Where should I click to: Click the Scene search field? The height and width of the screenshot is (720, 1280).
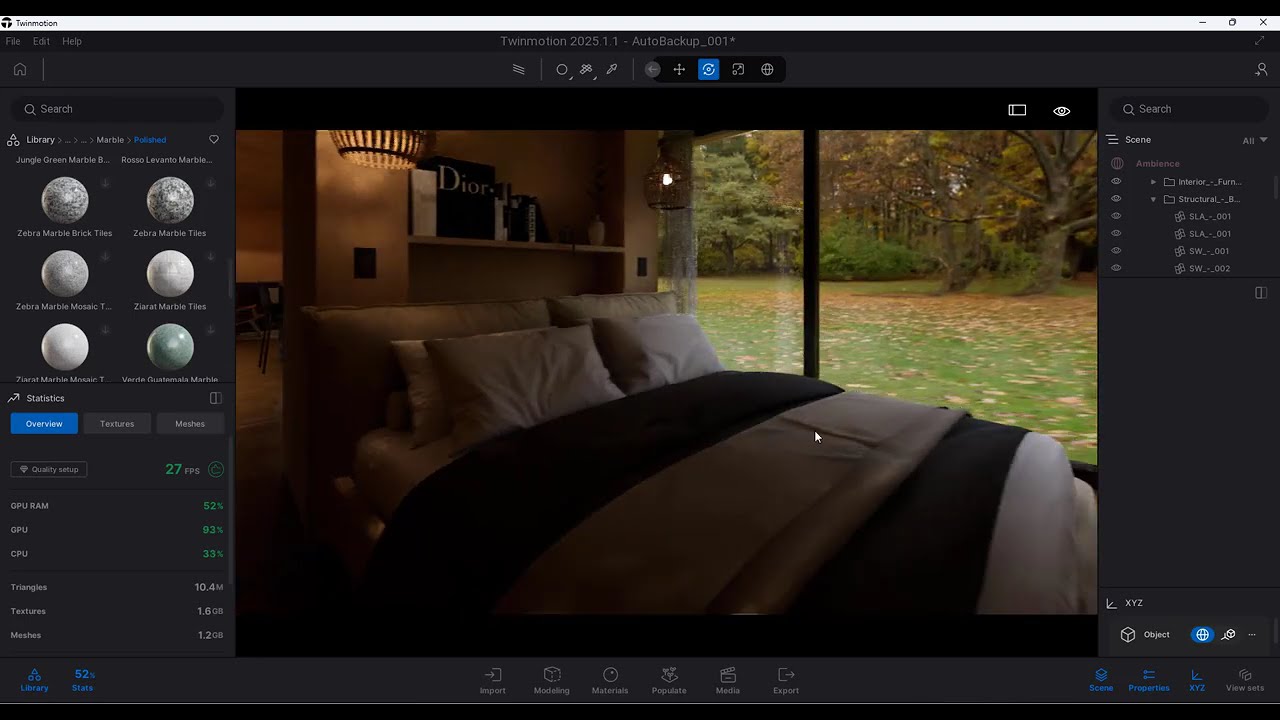[x=1189, y=109]
